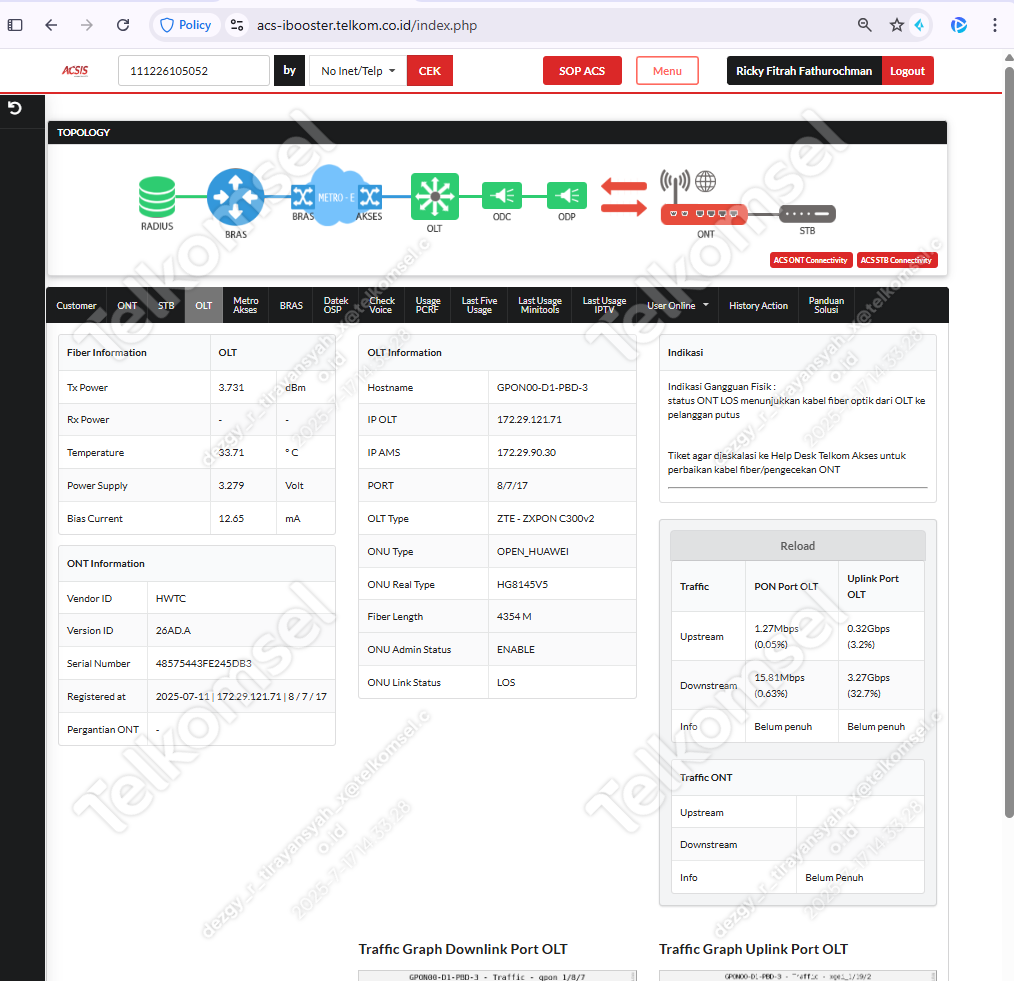The height and width of the screenshot is (981, 1014).
Task: Select the green OLT node icon
Action: click(x=435, y=197)
